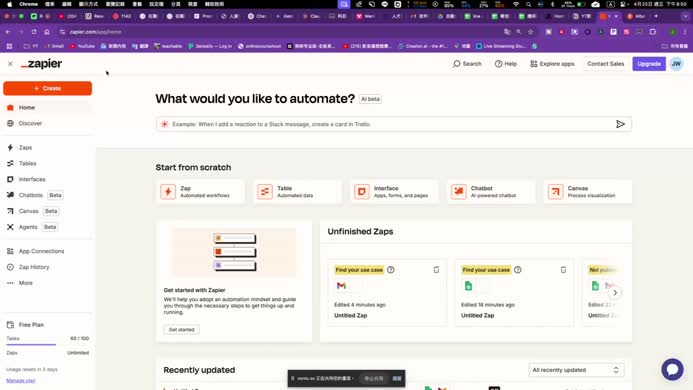Click the Contact Sales button
The height and width of the screenshot is (390, 693).
[605, 64]
